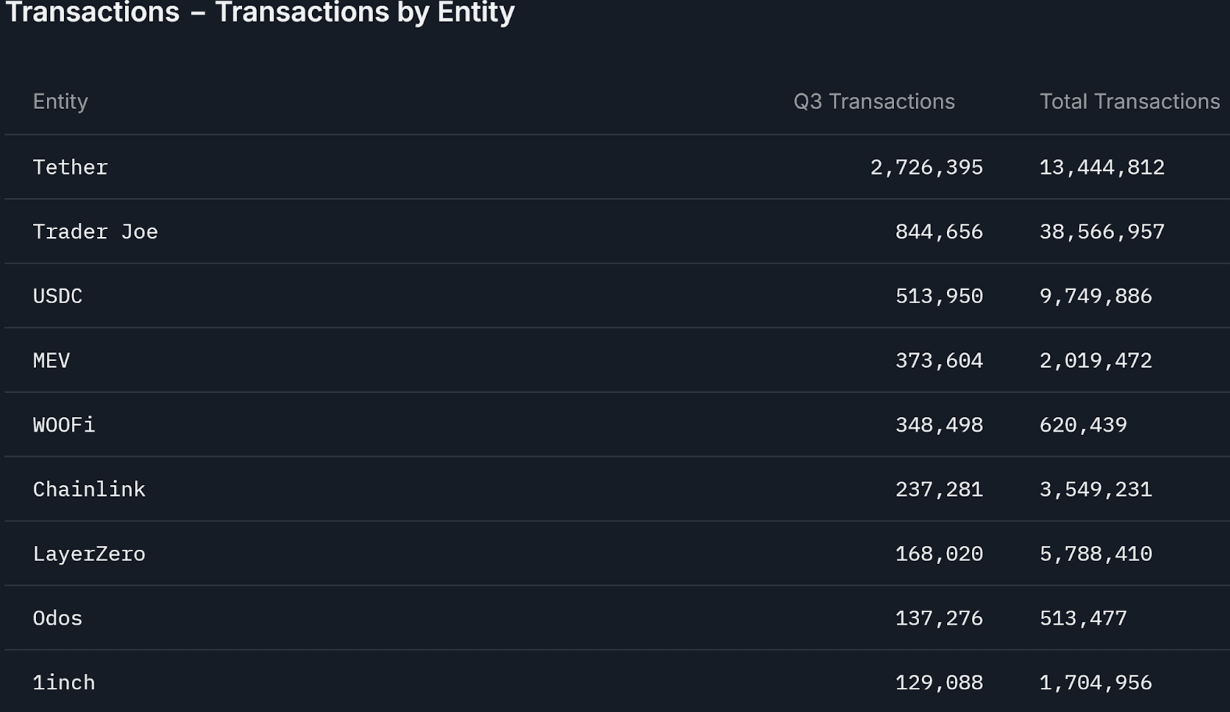1230x712 pixels.
Task: Click Trader Joe's total 38,566,957
Action: 1102,232
